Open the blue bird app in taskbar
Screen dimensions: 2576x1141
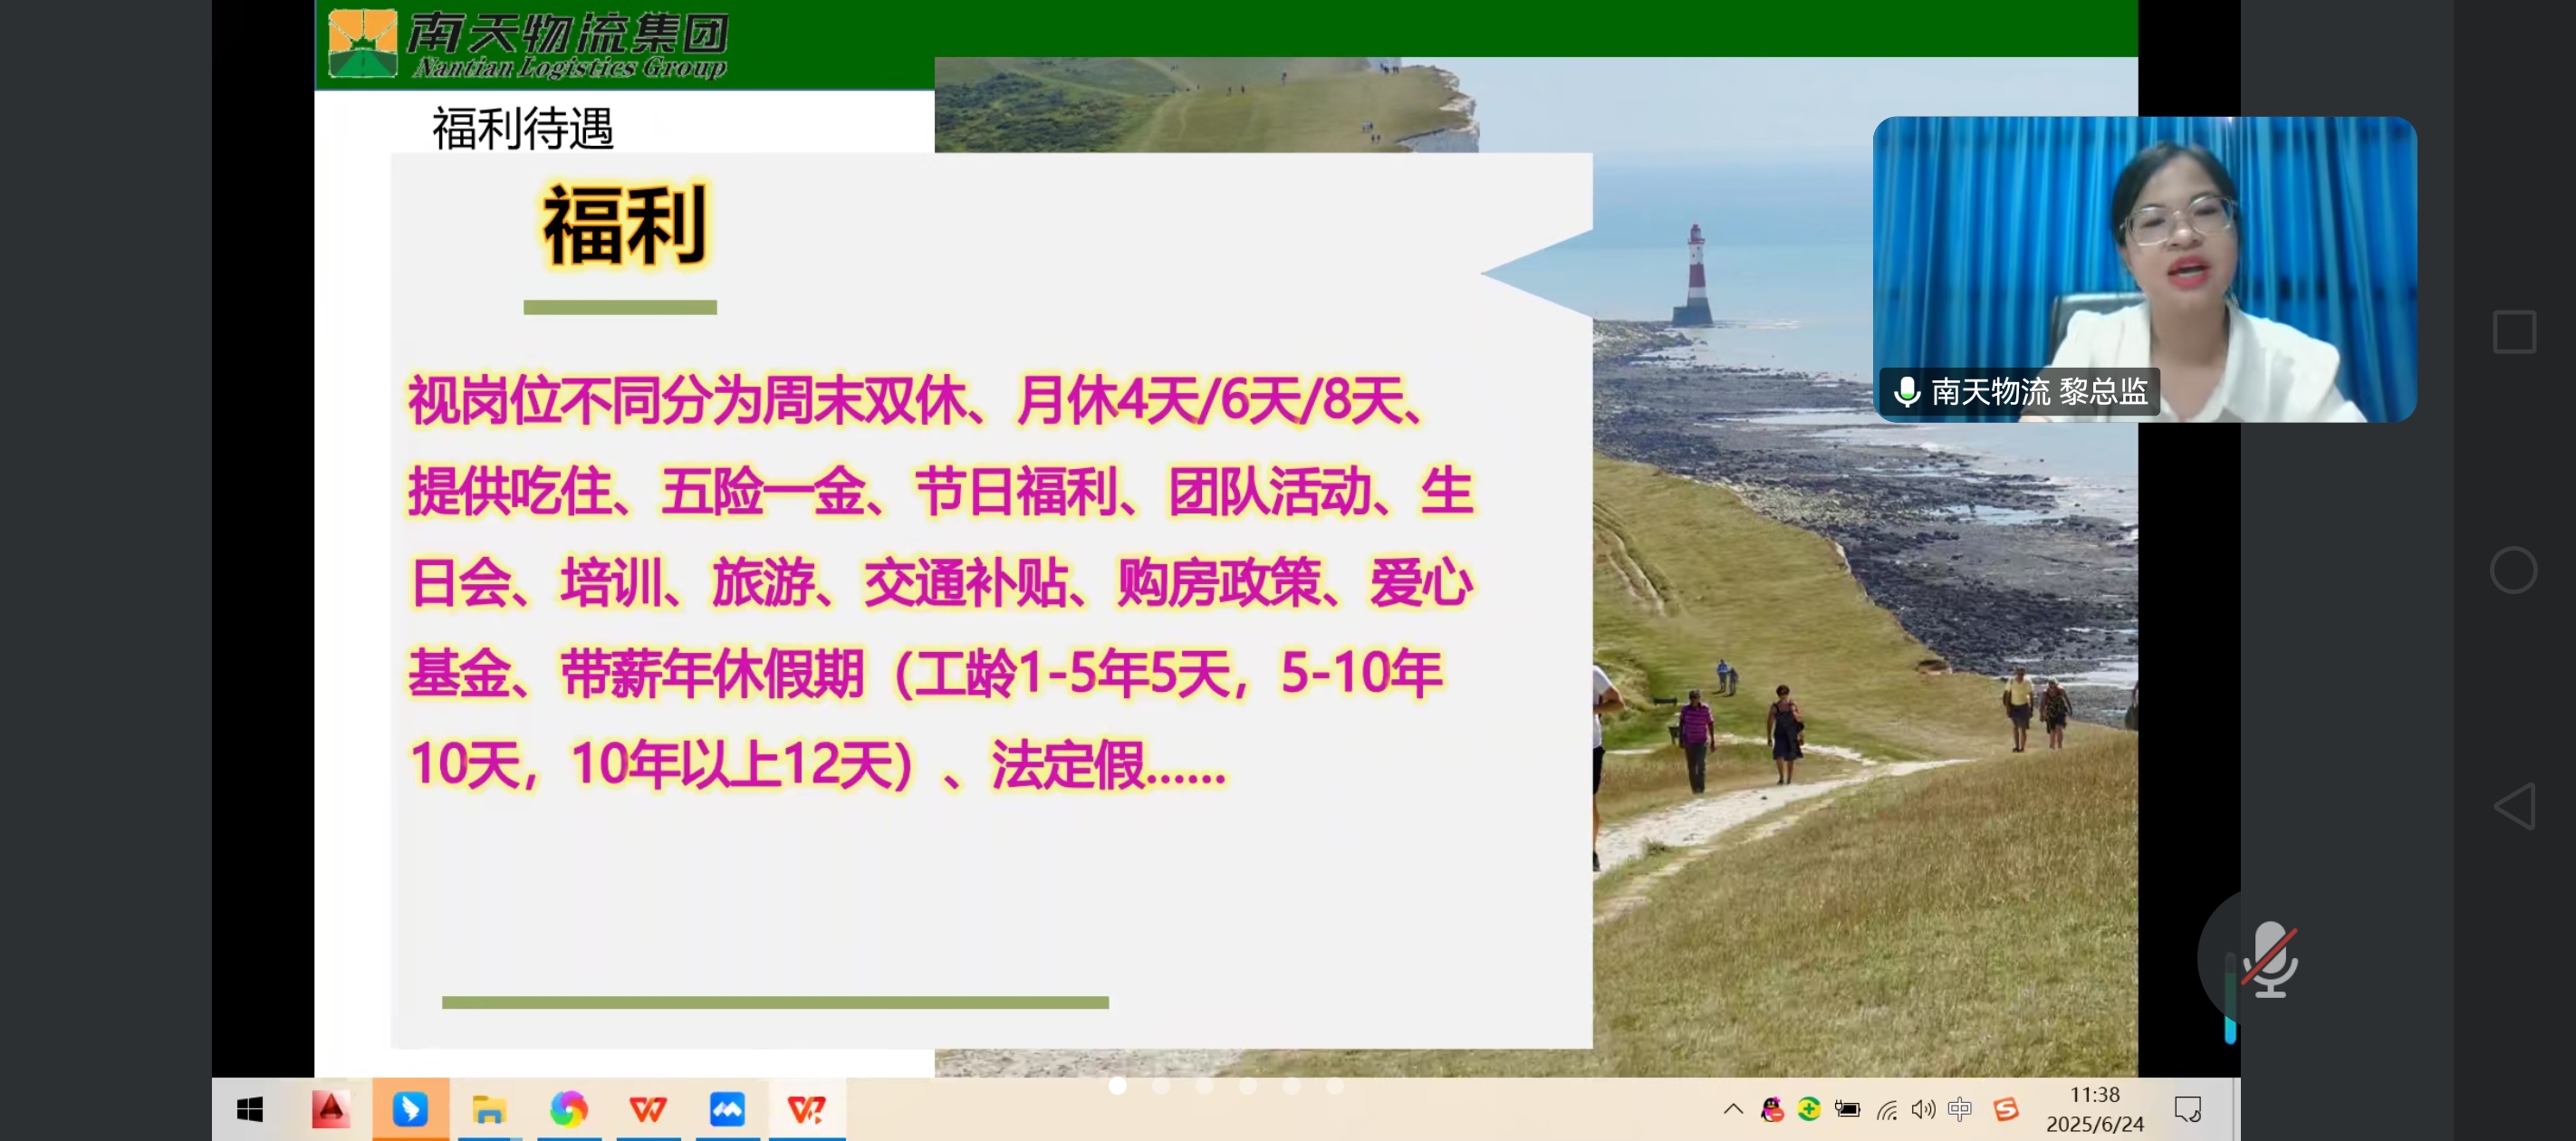[410, 1109]
